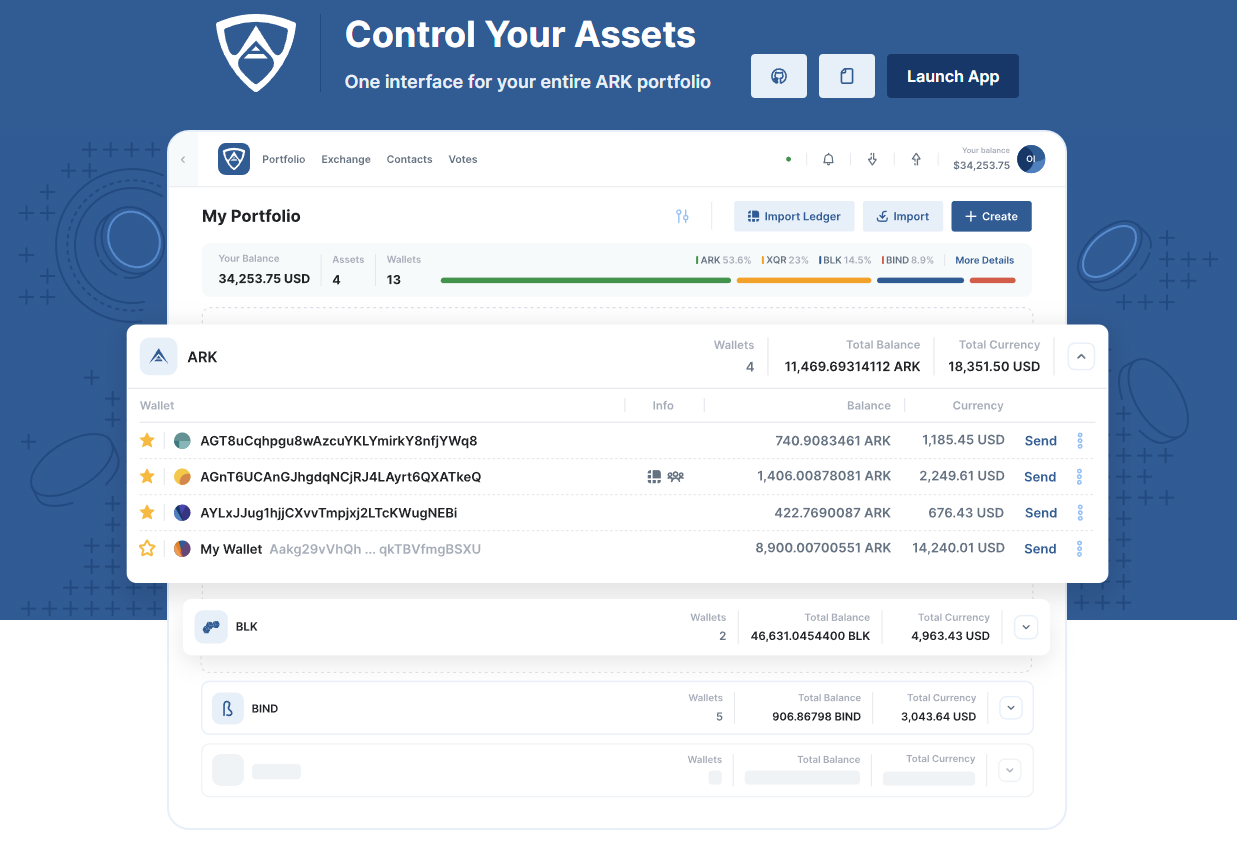The height and width of the screenshot is (842, 1237).
Task: Click the BIND 8.9% legend label
Action: 908,260
